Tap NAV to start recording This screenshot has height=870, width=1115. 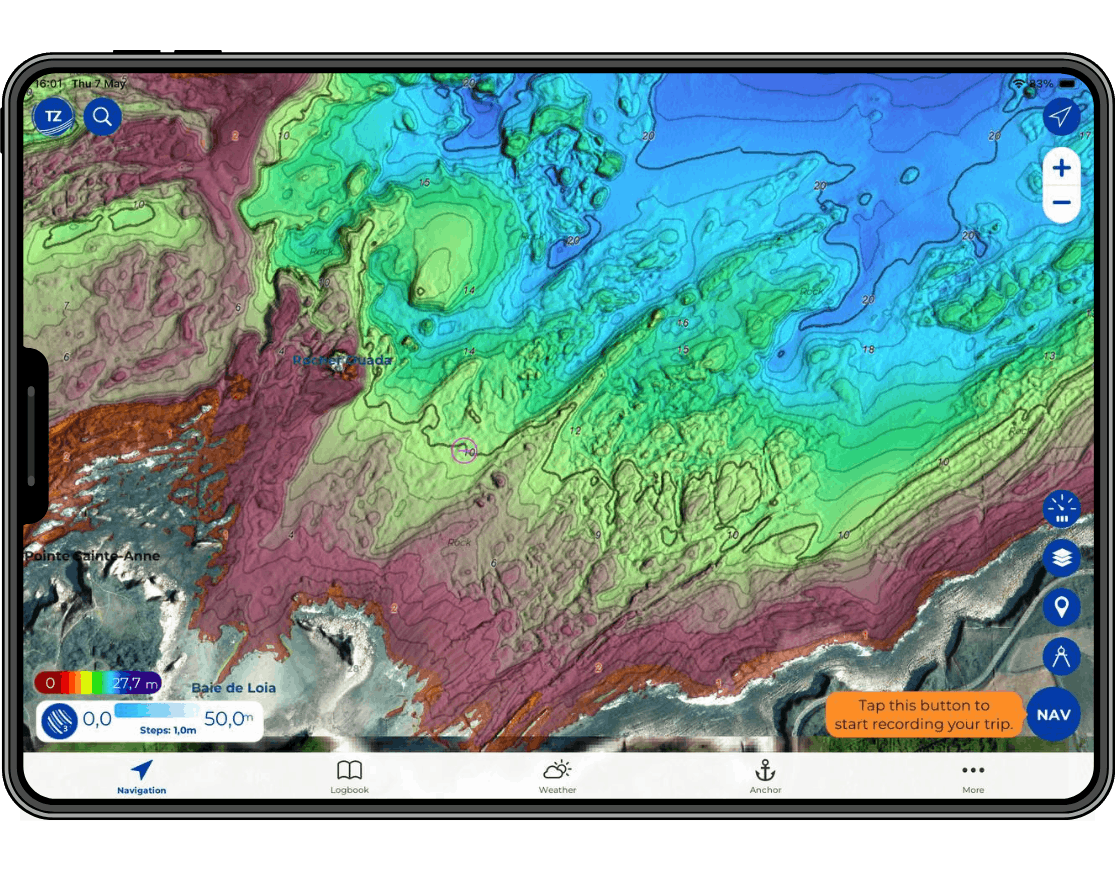(x=1053, y=714)
